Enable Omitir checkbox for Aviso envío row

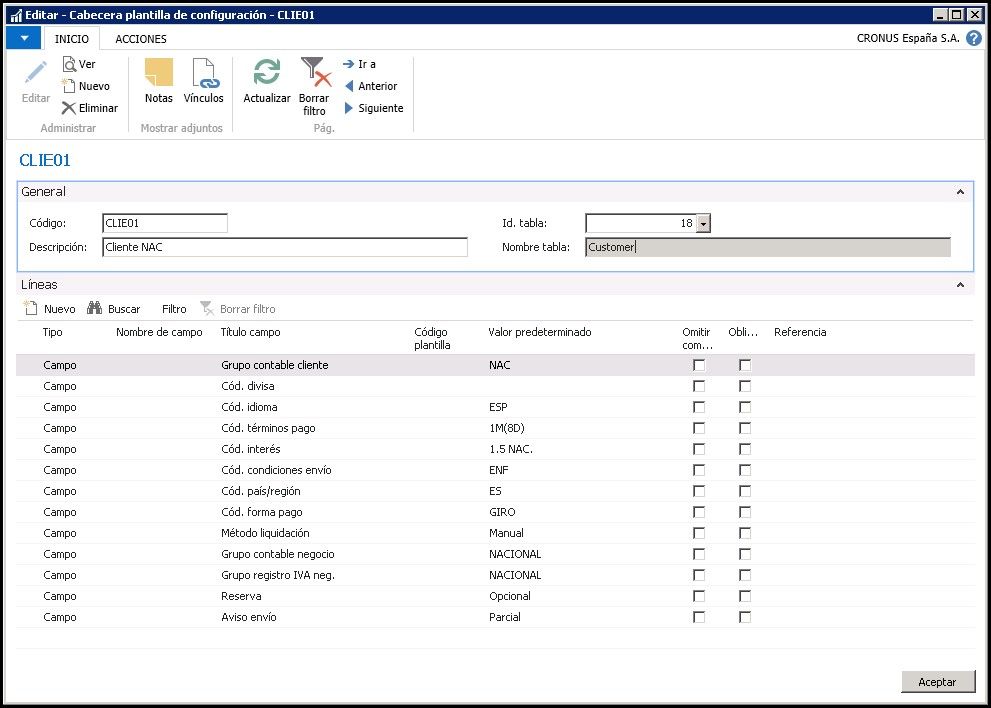(x=699, y=618)
